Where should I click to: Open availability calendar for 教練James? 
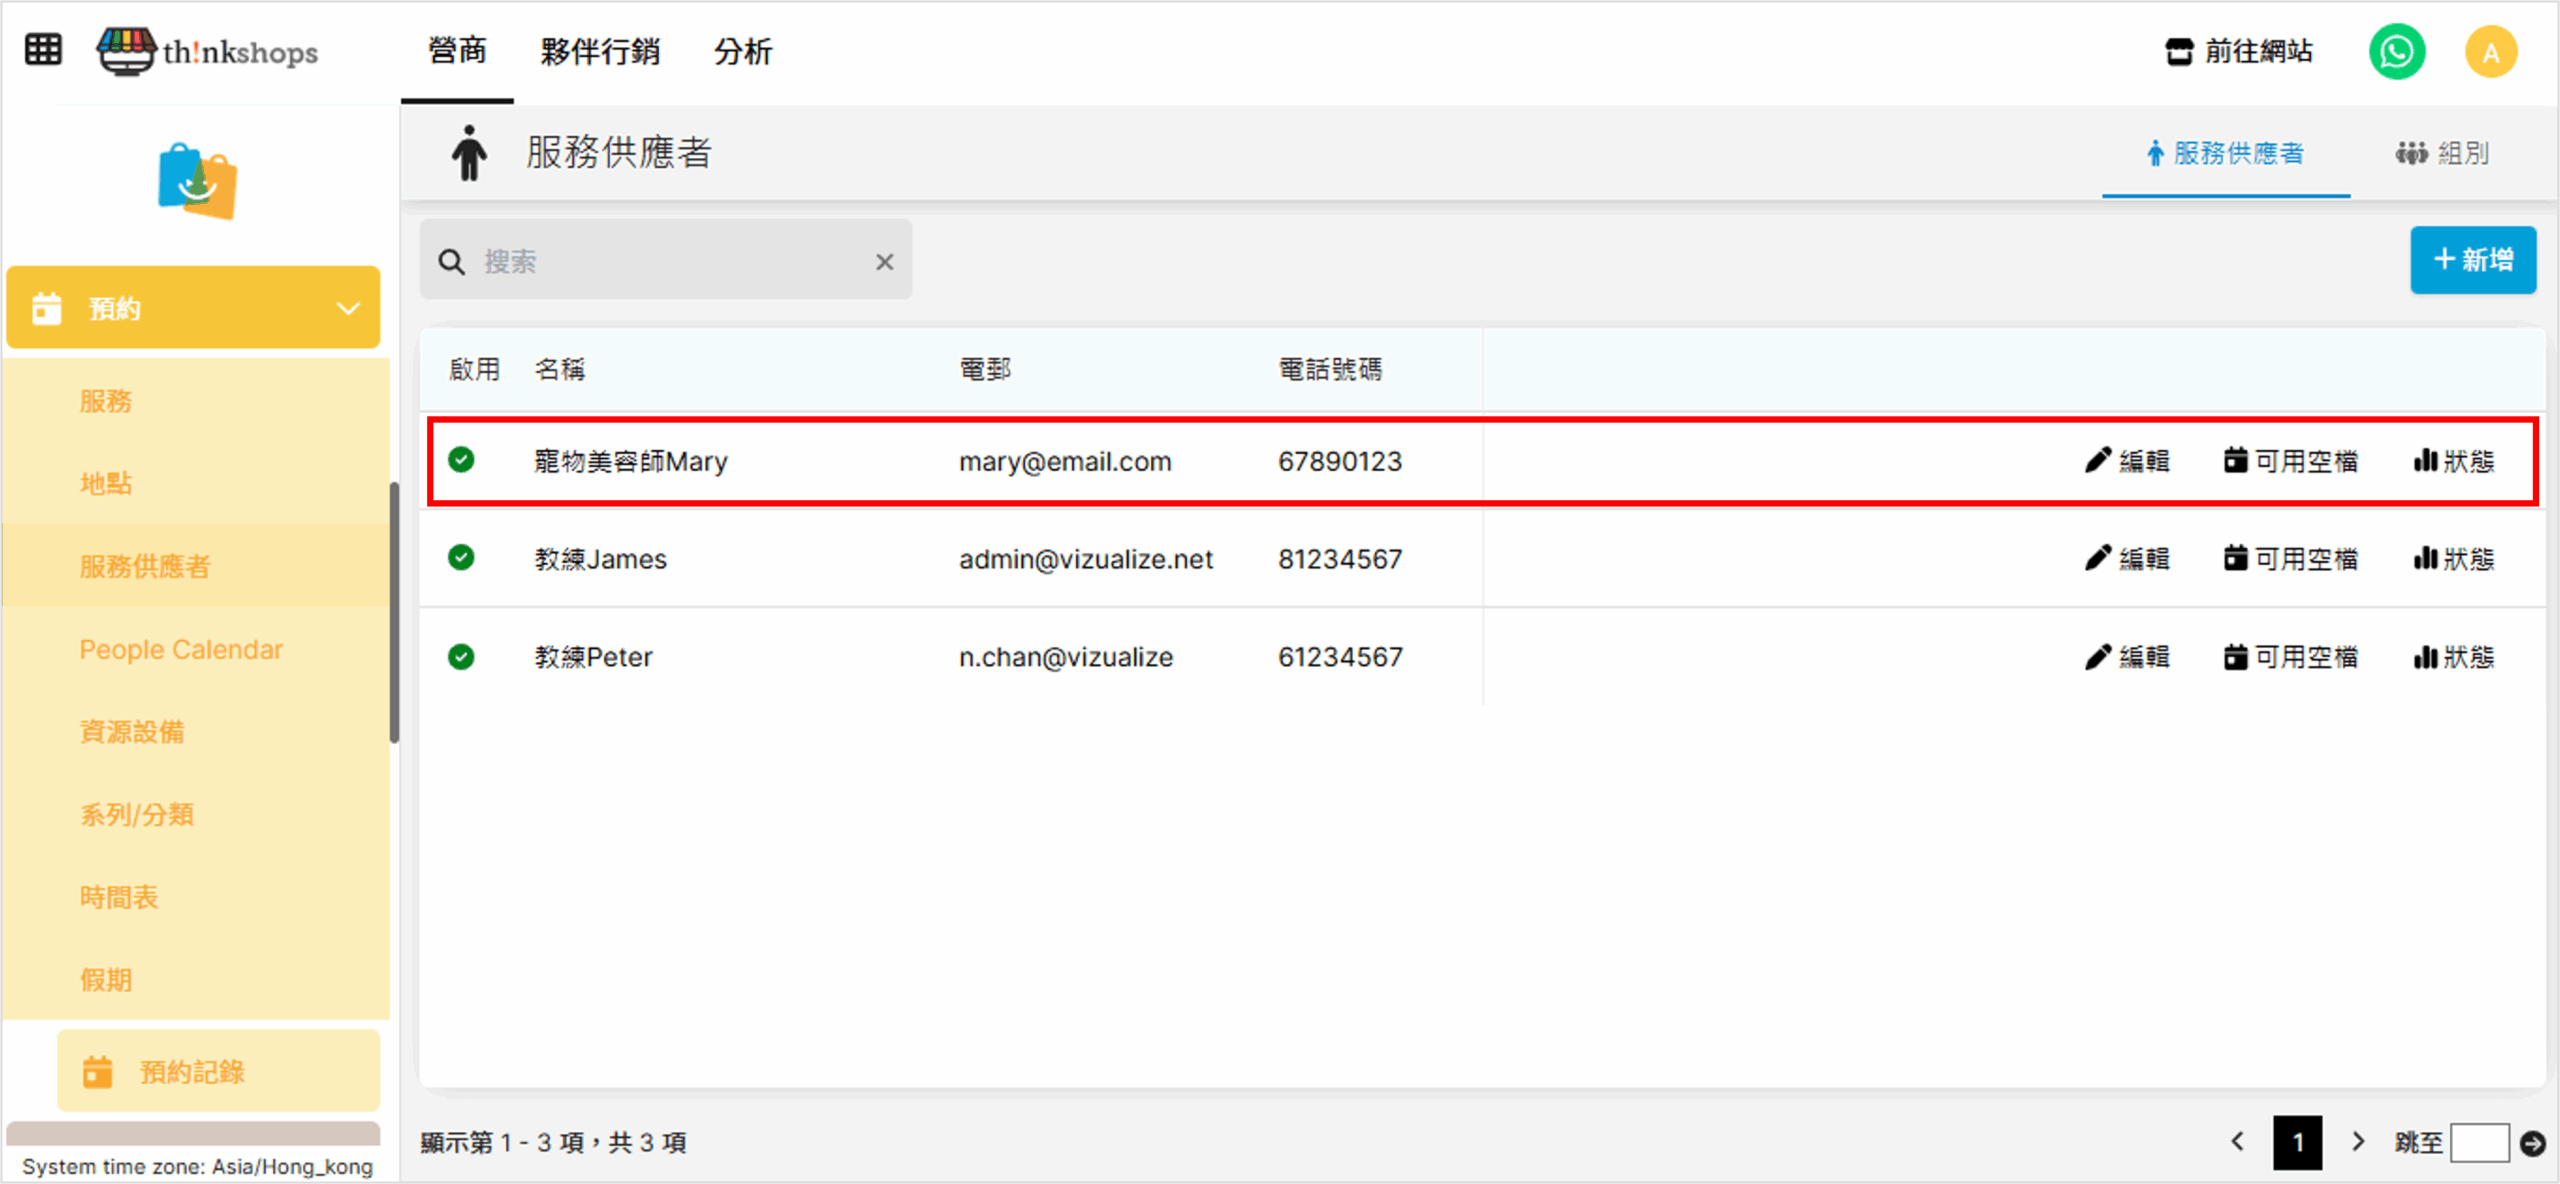(x=2290, y=559)
